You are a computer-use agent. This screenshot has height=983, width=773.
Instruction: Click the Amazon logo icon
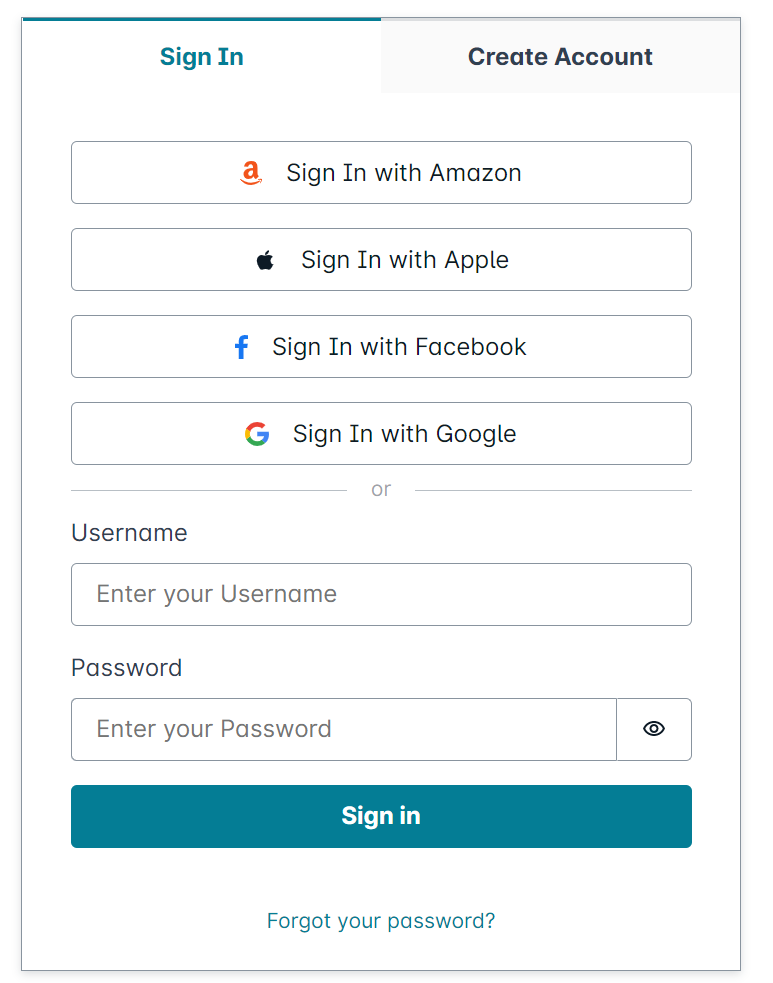point(251,174)
